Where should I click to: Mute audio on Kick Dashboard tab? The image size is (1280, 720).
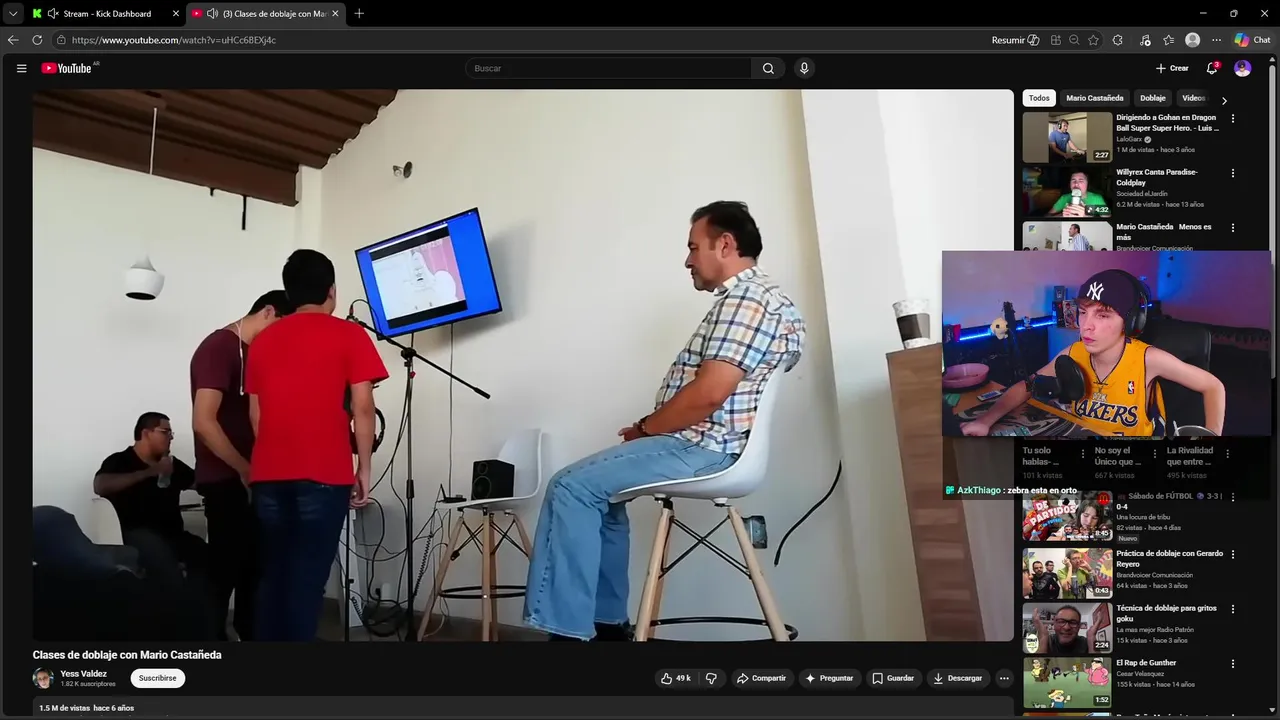(53, 13)
